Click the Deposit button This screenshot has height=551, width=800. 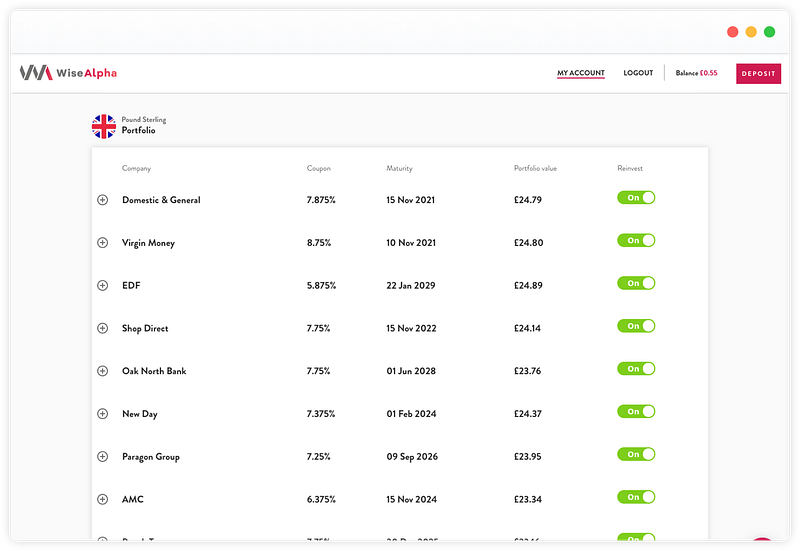point(758,73)
